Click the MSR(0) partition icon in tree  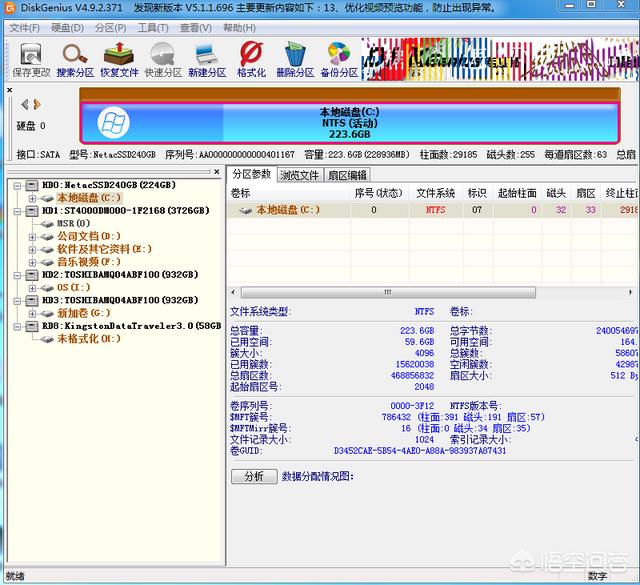coord(47,224)
